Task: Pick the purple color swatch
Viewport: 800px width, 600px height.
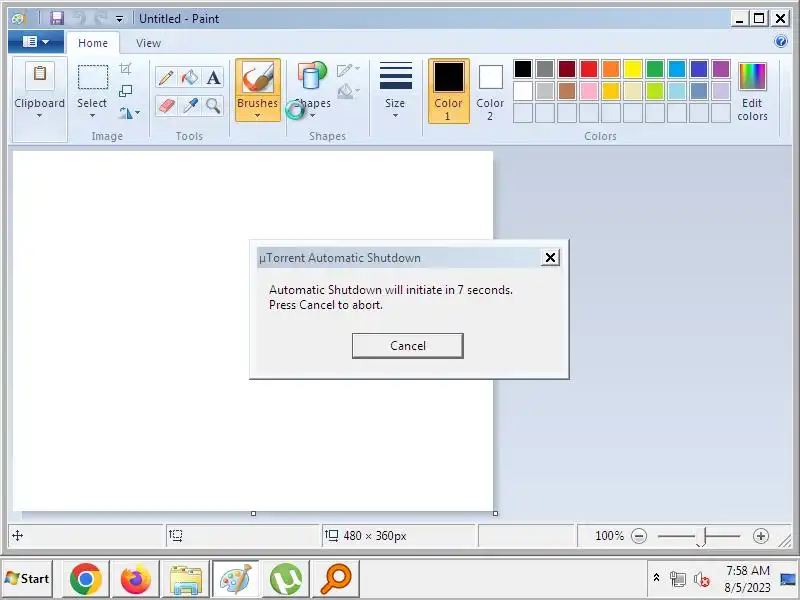Action: (x=720, y=69)
